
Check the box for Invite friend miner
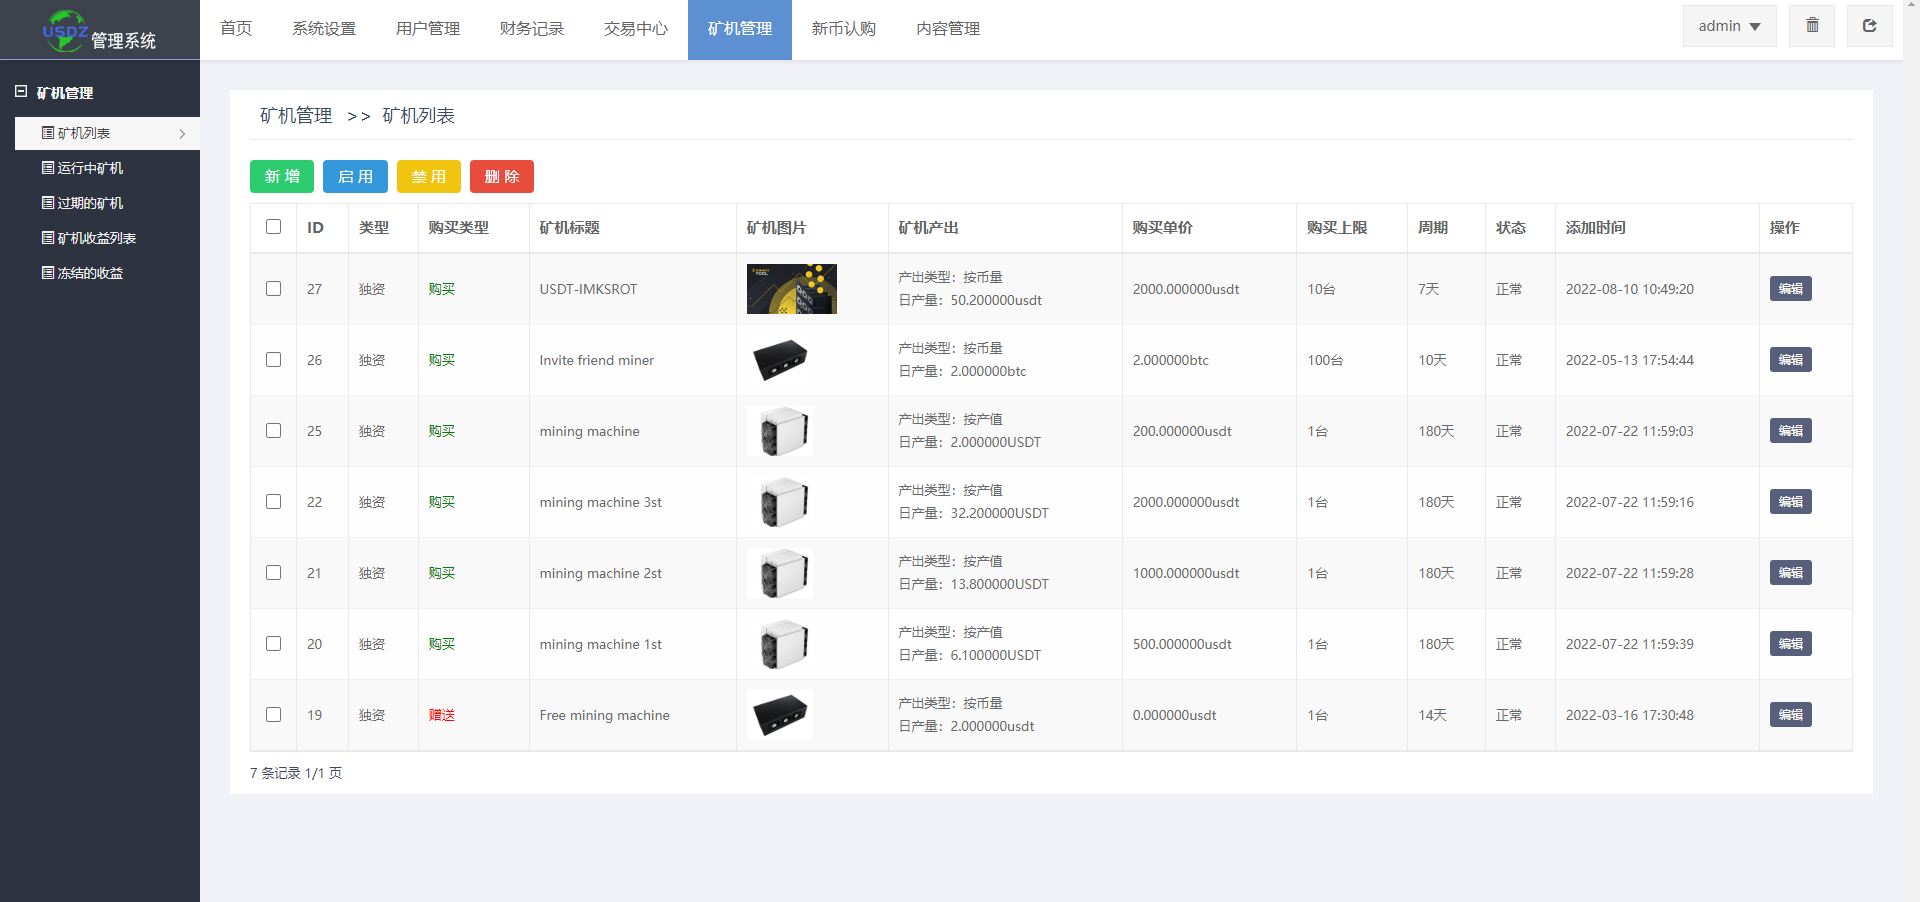point(273,360)
